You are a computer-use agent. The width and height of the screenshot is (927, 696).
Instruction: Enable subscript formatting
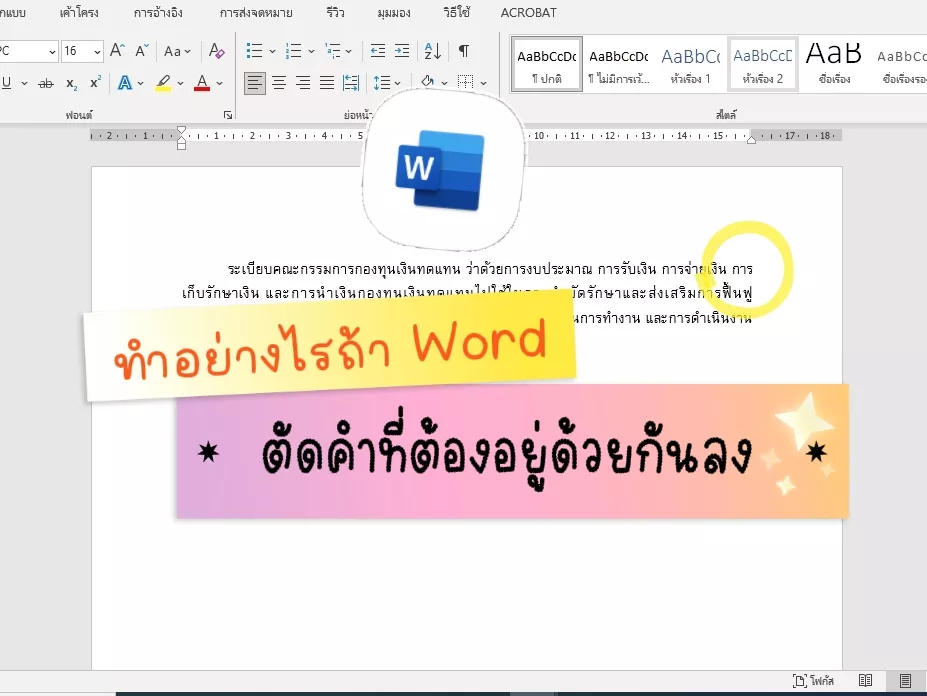click(70, 83)
